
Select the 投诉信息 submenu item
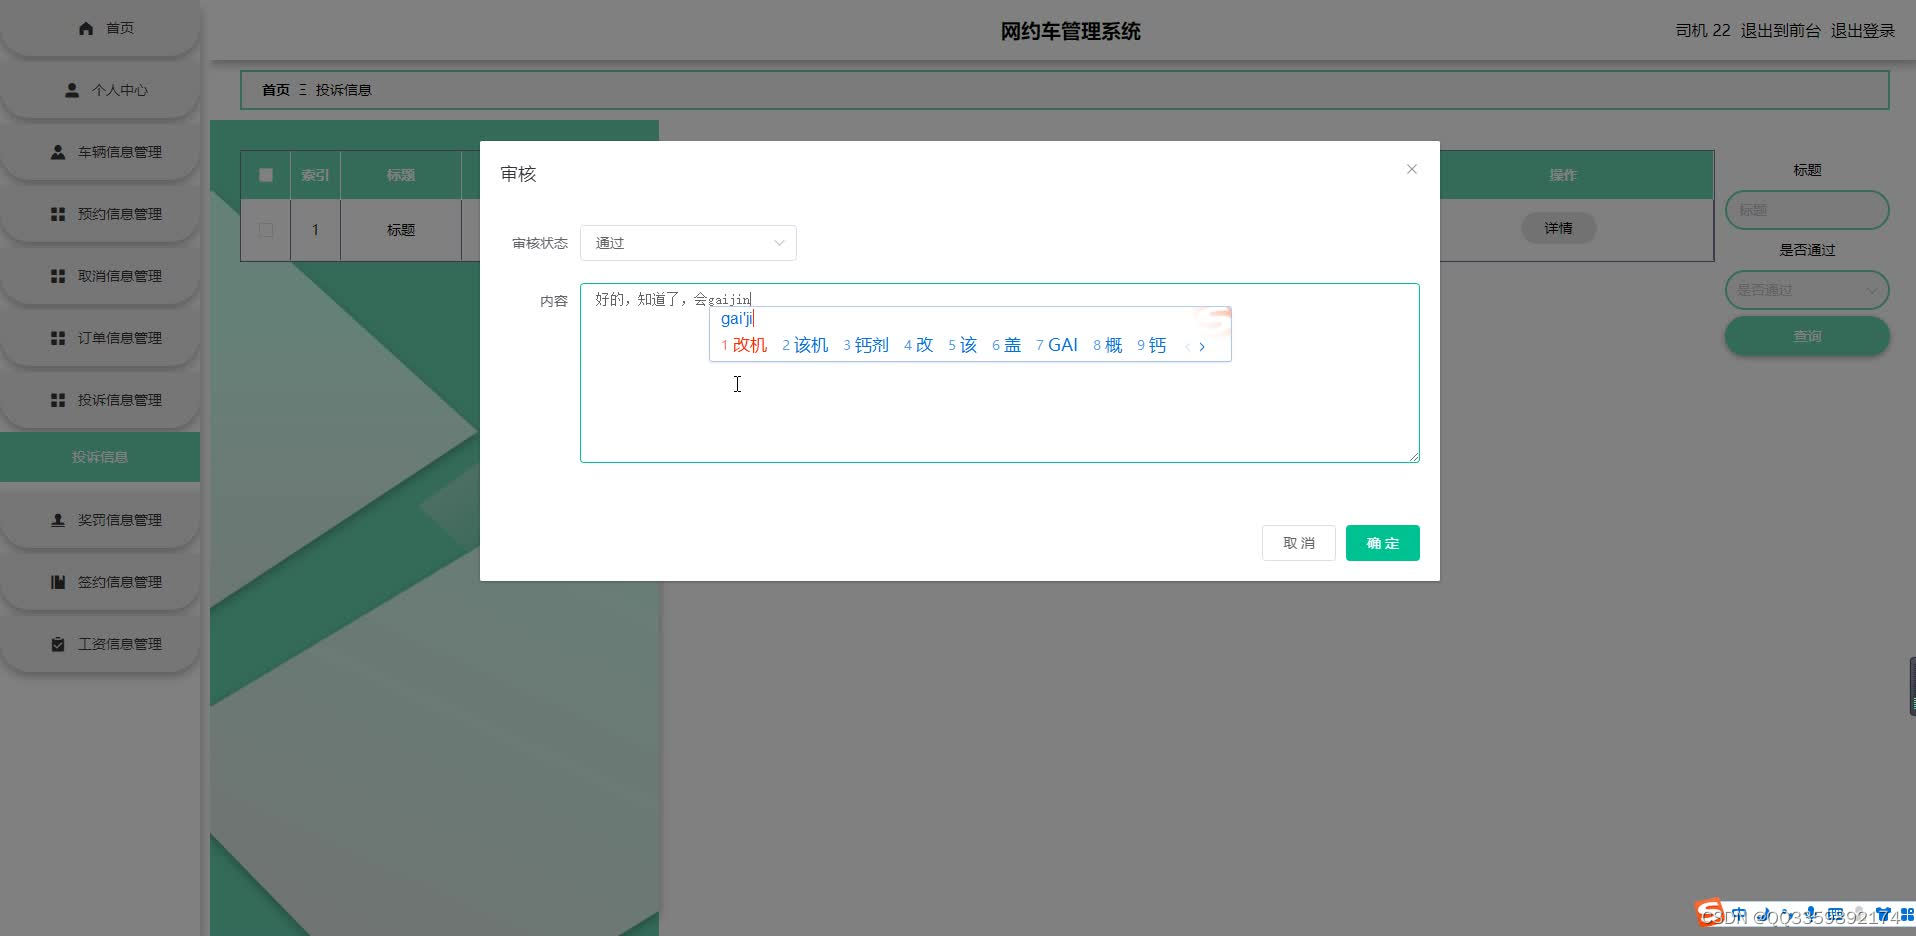click(x=100, y=457)
